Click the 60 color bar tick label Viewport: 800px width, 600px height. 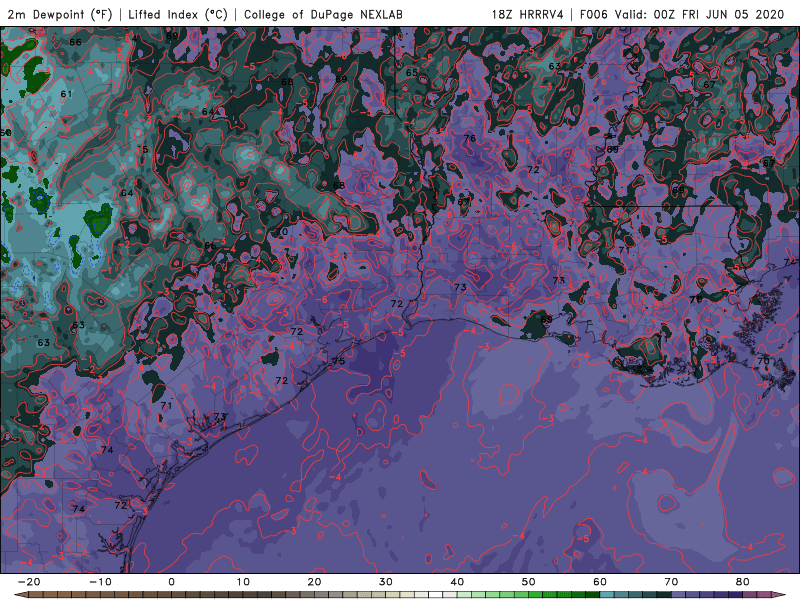pyautogui.click(x=600, y=582)
